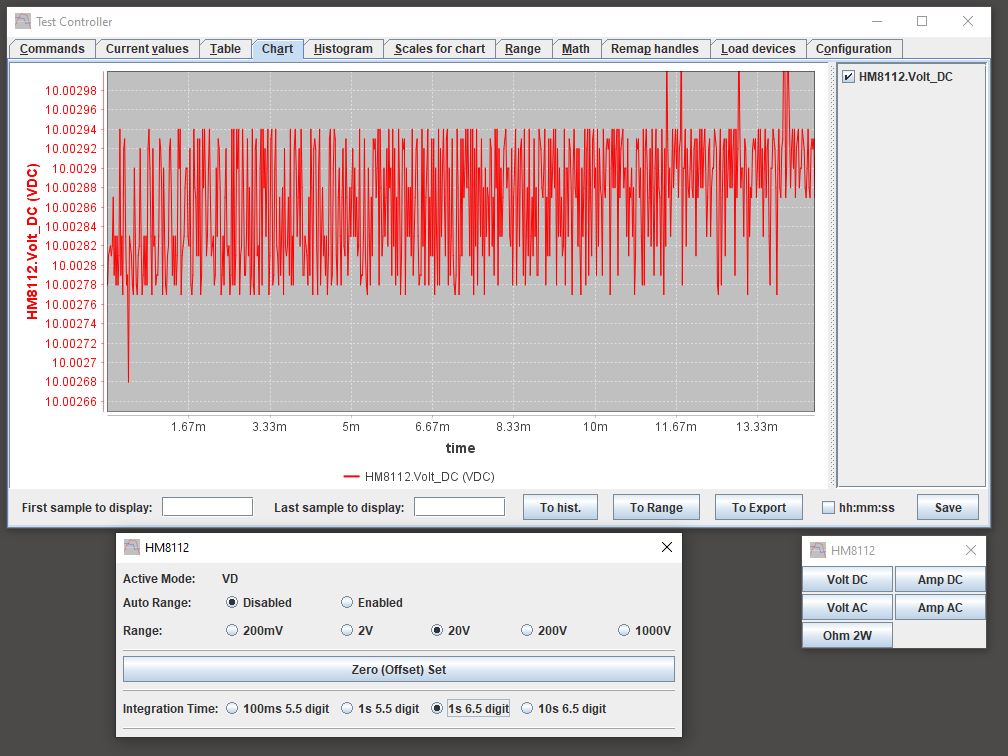
Task: Switch meter to Volt DC mode
Action: click(x=847, y=579)
